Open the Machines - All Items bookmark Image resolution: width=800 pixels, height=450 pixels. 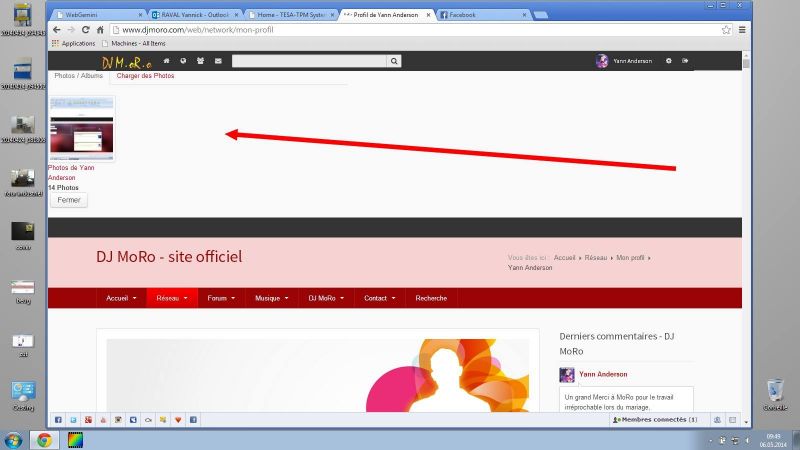coord(134,43)
